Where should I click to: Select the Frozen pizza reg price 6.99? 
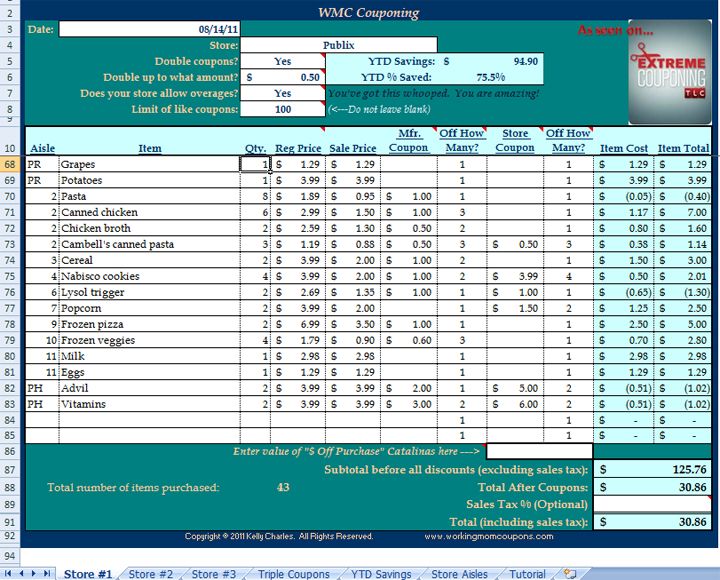point(298,324)
